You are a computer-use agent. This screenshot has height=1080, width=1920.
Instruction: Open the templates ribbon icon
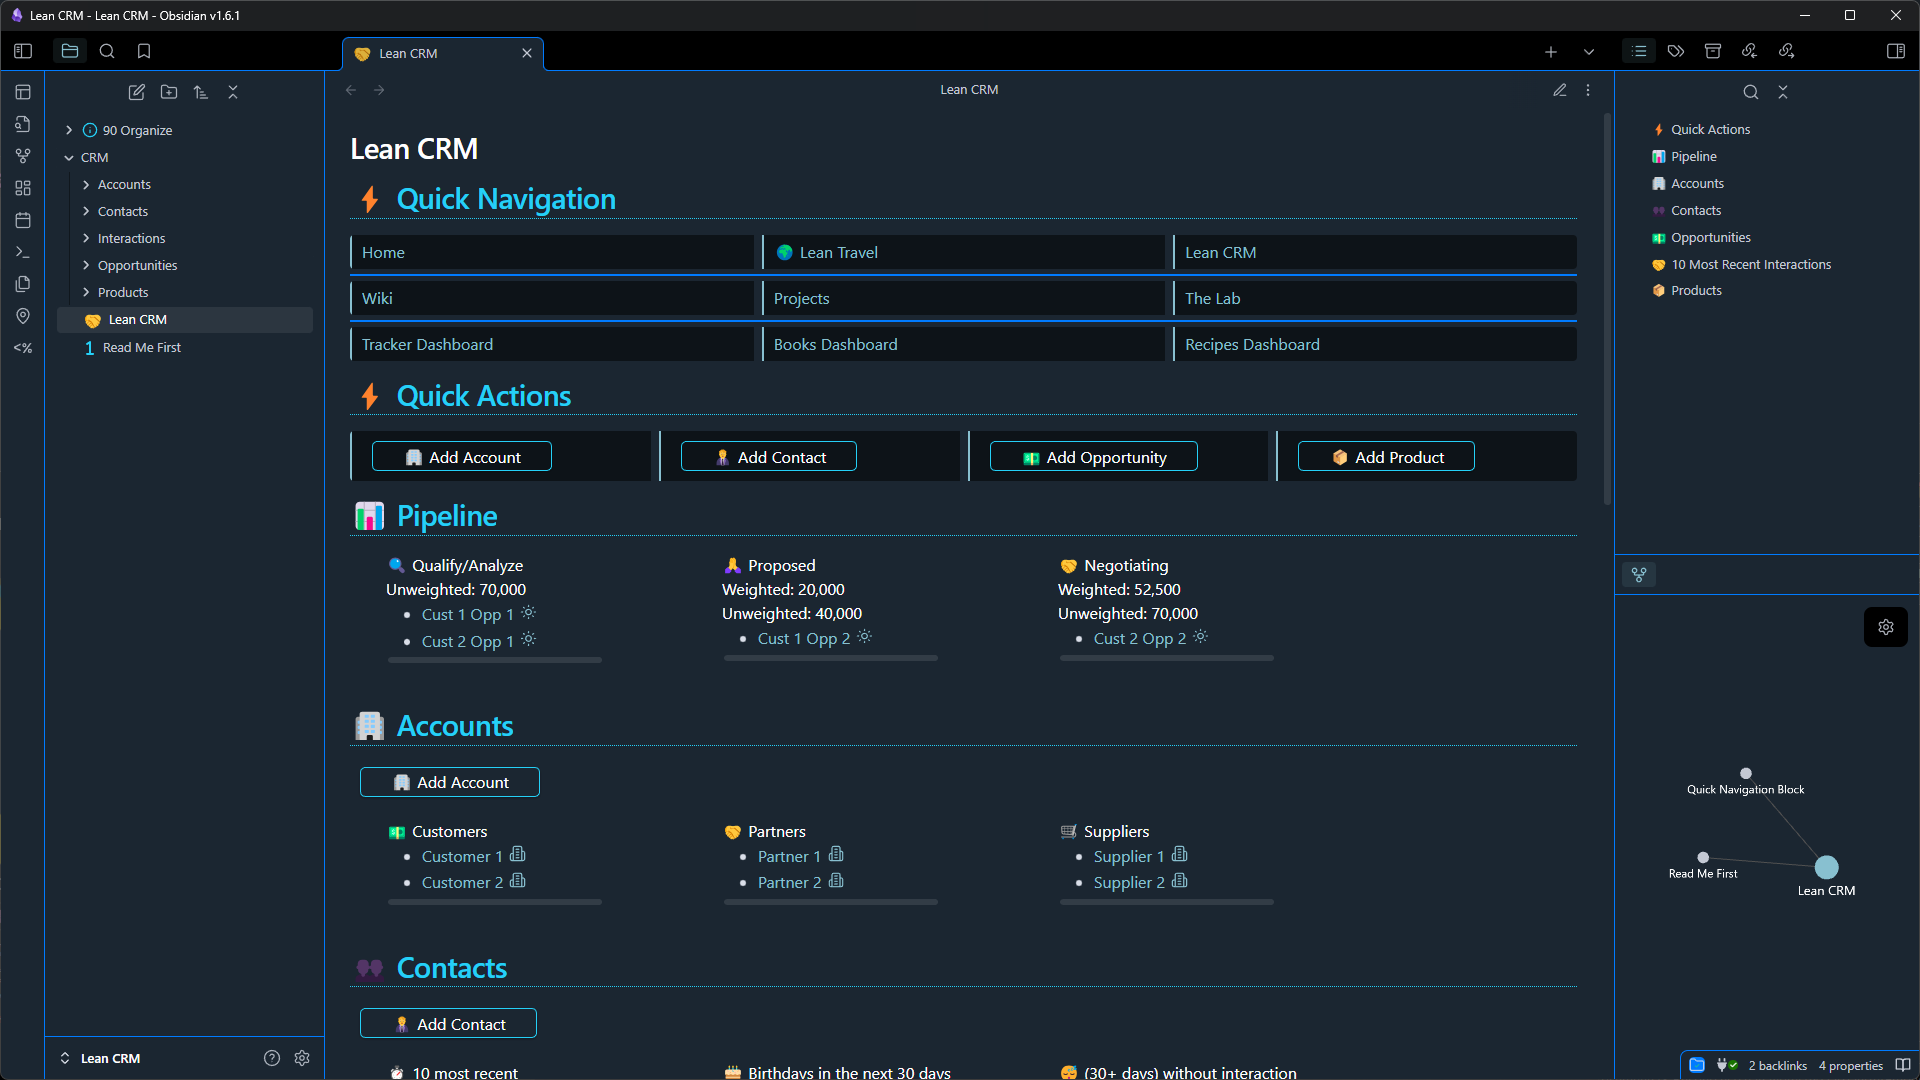tap(23, 284)
